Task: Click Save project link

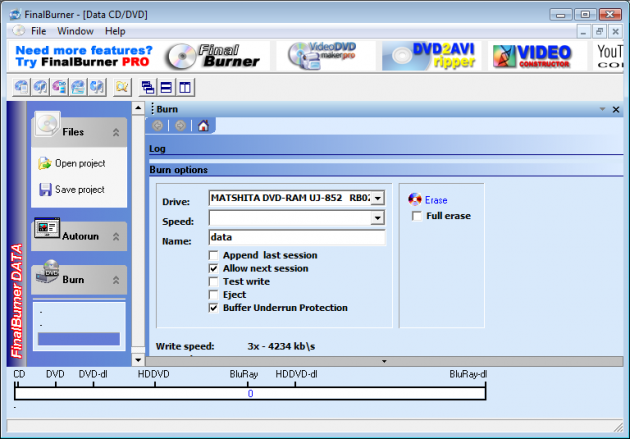Action: click(x=80, y=189)
